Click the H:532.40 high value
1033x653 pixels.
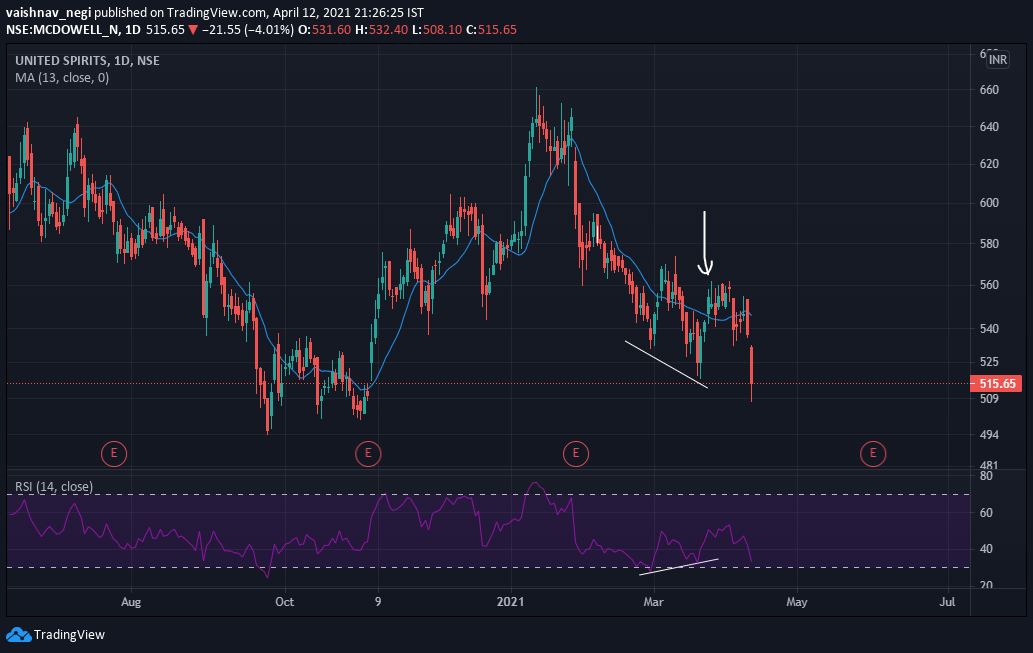point(381,30)
